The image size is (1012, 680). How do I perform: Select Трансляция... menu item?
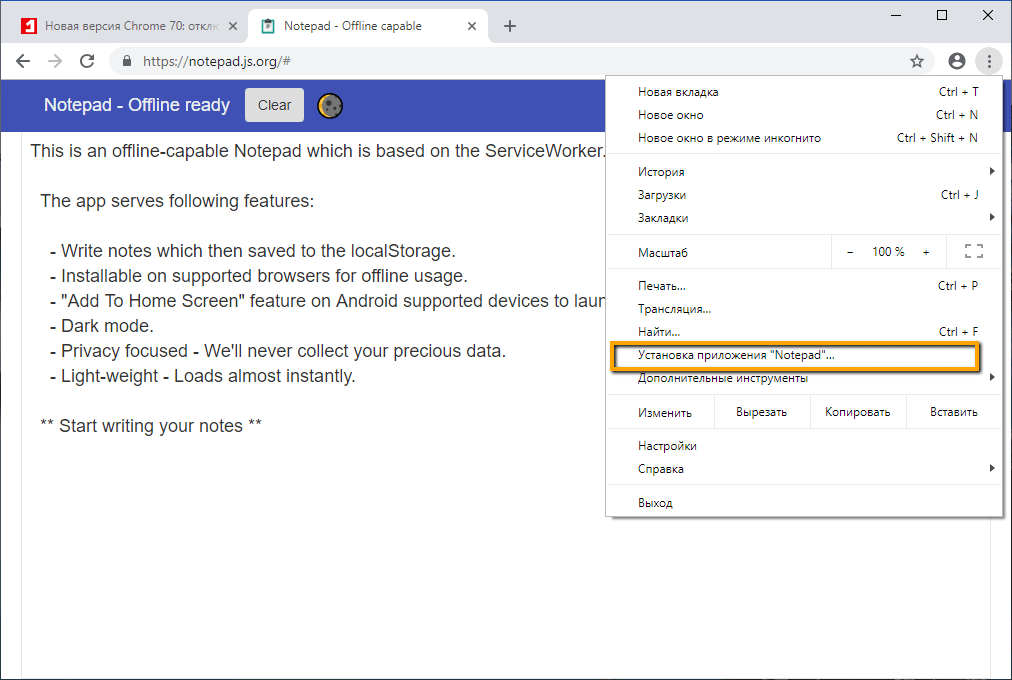point(804,309)
